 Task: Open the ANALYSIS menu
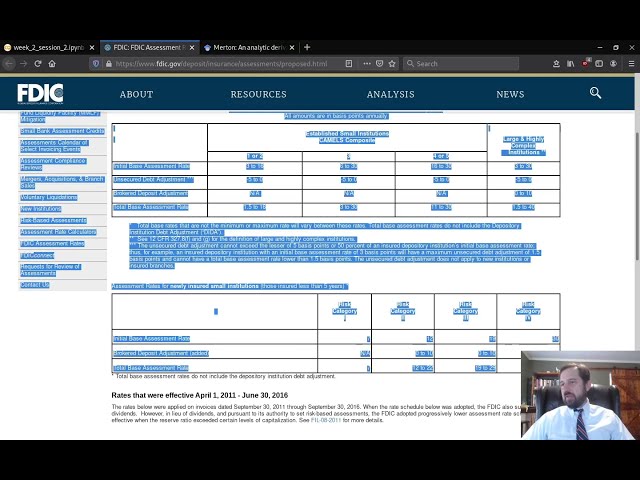pyautogui.click(x=390, y=94)
